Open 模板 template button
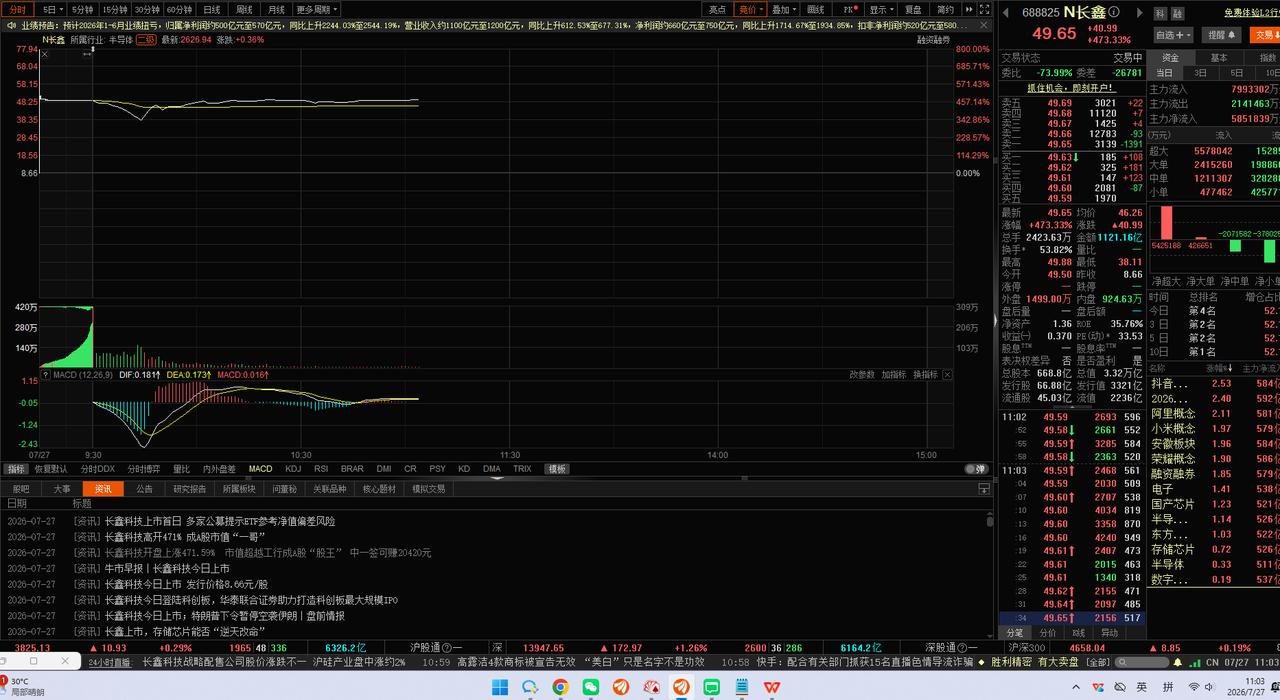 [557, 469]
